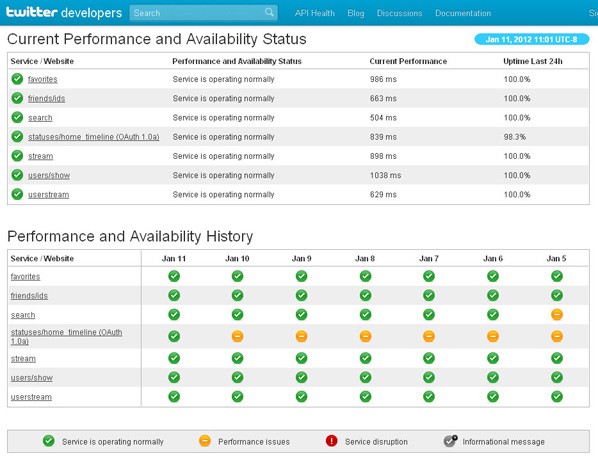
Task: Click the gray Informational message legend icon
Action: (450, 441)
